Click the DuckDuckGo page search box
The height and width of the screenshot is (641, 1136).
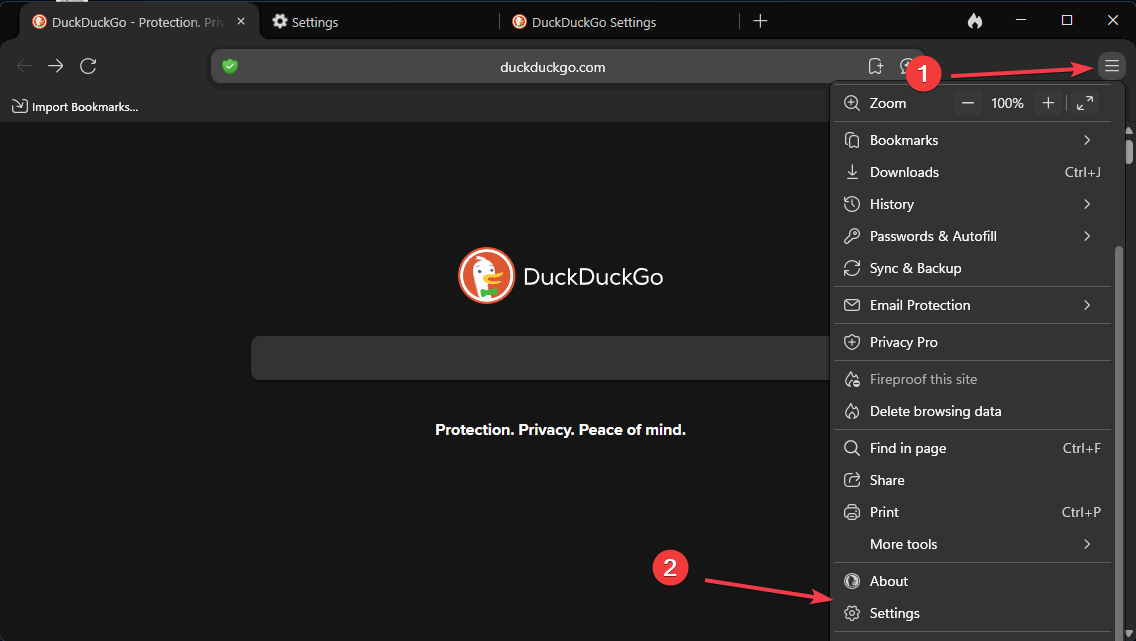point(540,358)
